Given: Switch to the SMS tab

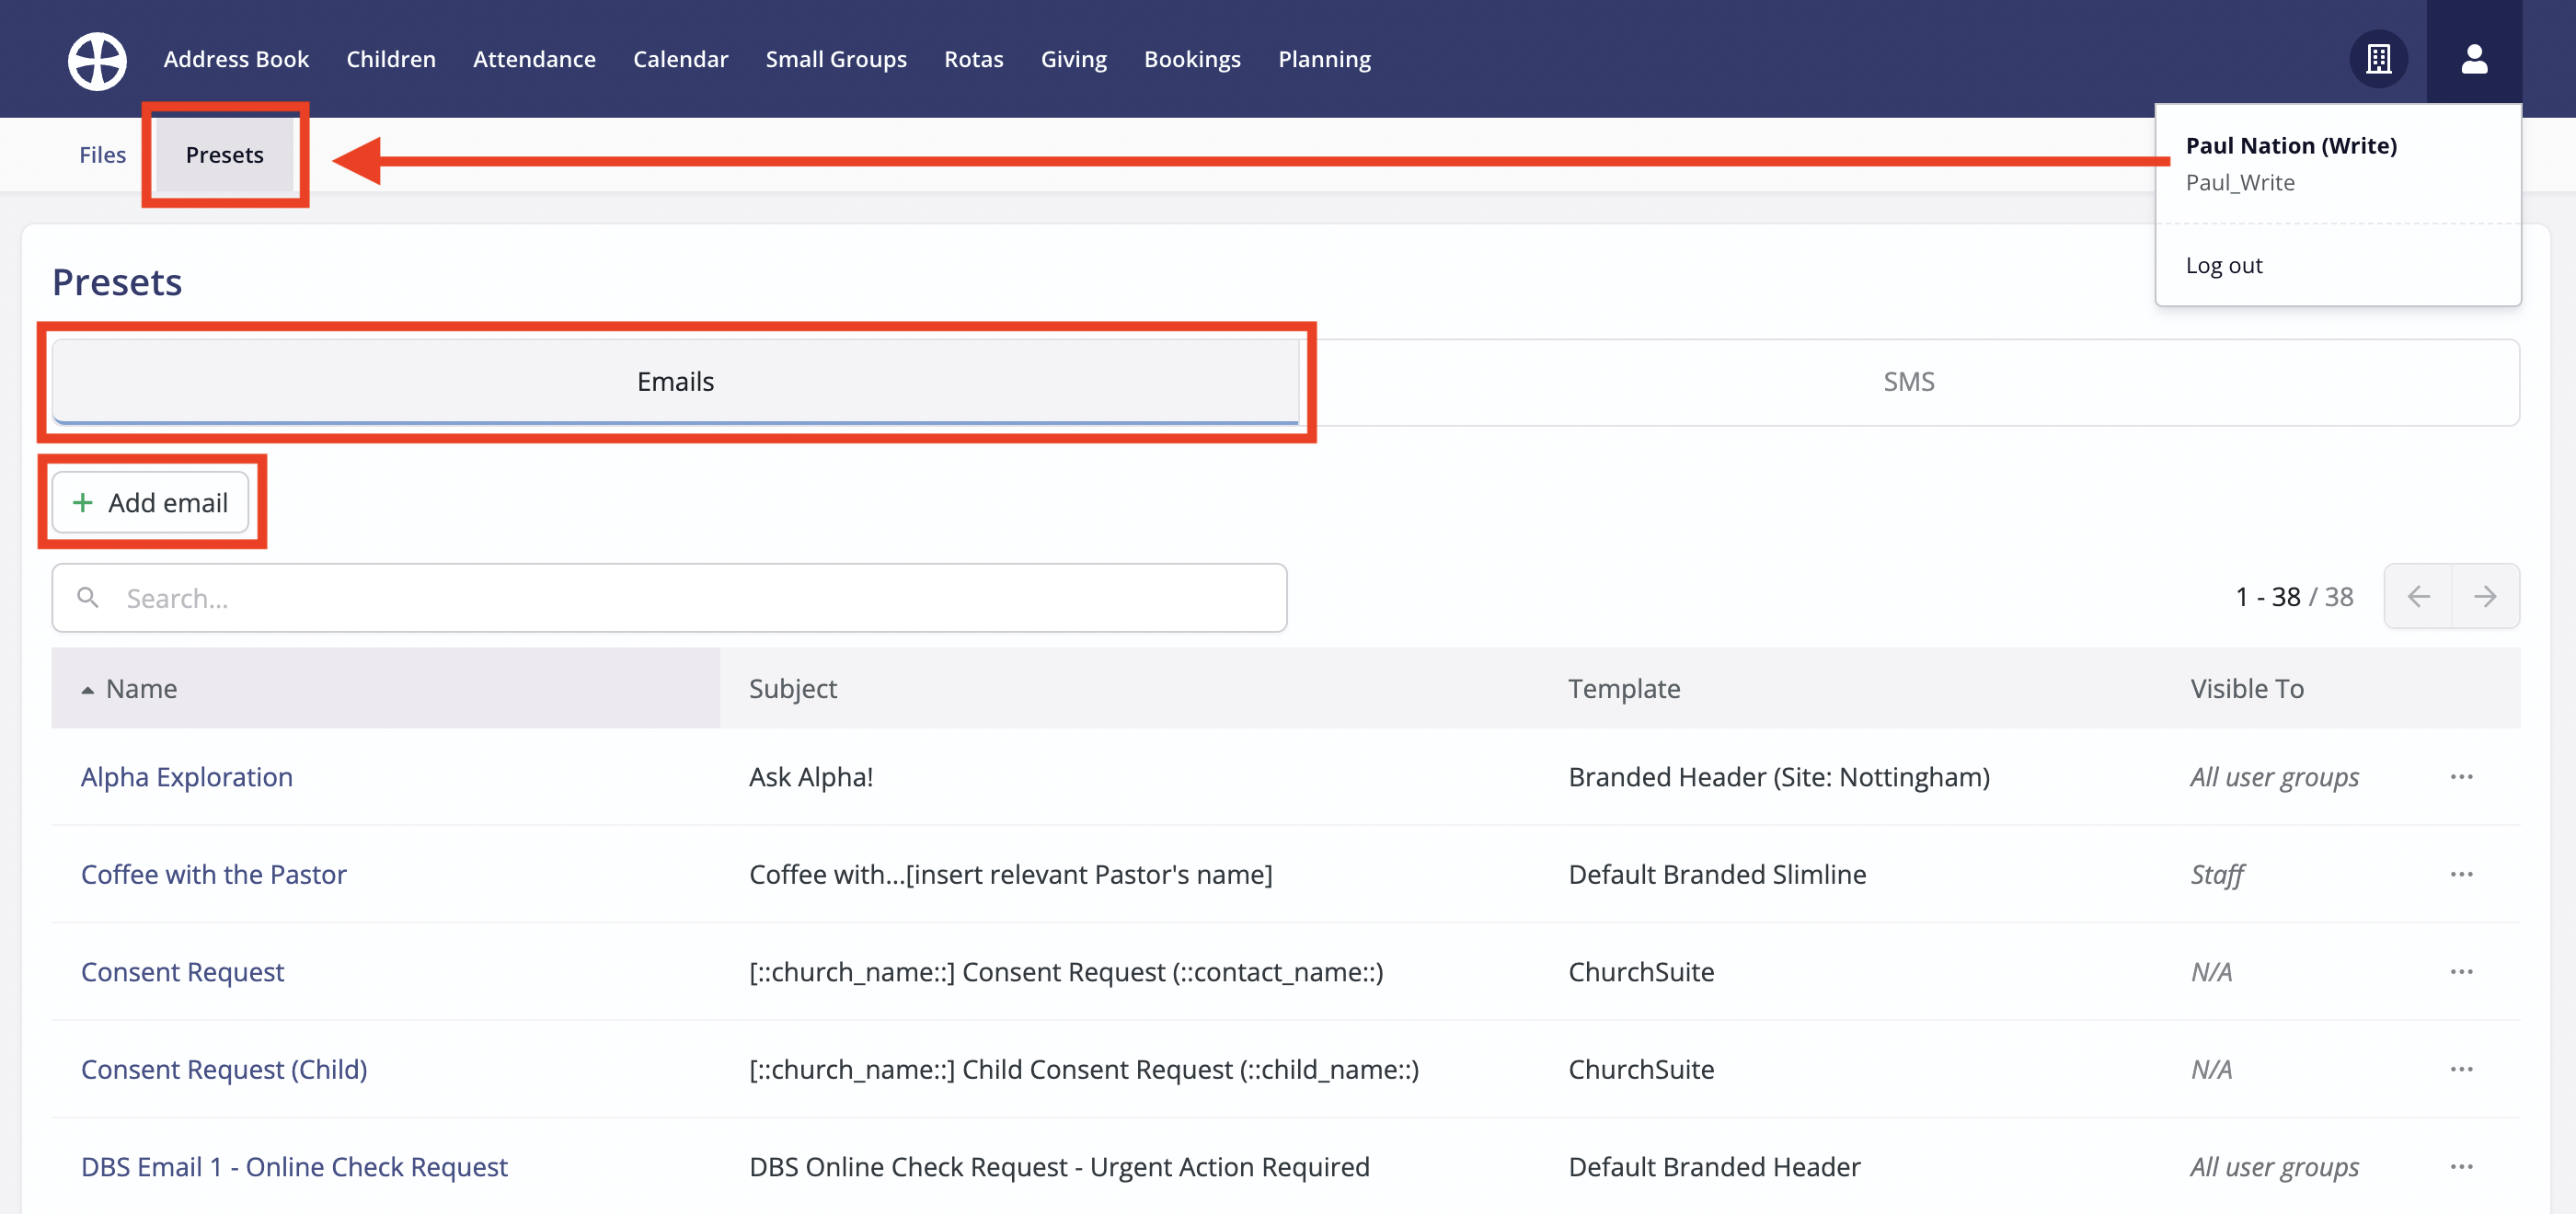Looking at the screenshot, I should 1908,382.
